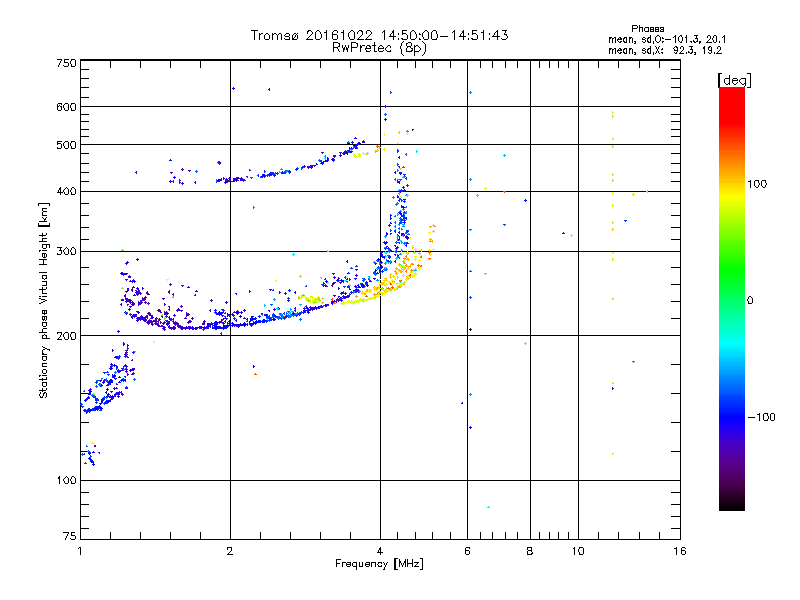Click the frequency axis tick "4"
Screen dimensions: 800x600
pos(380,551)
